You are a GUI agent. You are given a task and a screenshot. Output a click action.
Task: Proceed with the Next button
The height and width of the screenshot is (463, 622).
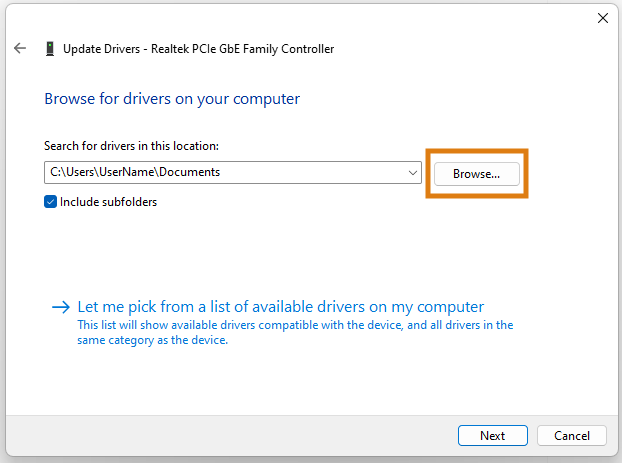pos(493,436)
